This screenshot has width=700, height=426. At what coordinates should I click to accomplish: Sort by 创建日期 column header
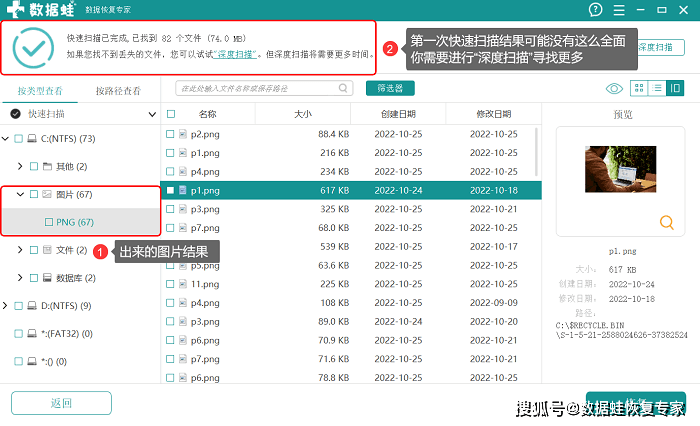[398, 114]
